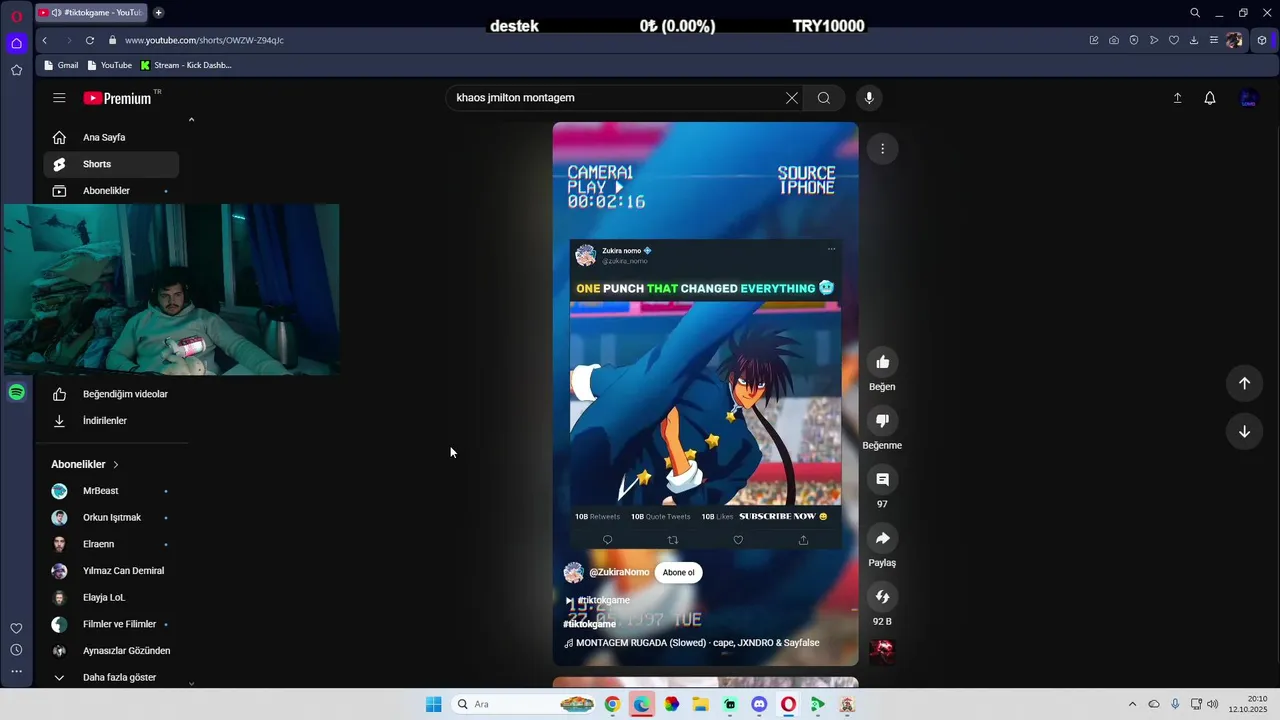Viewport: 1280px width, 720px height.
Task: Open Opera downloads toolbar icon
Action: 1194,40
